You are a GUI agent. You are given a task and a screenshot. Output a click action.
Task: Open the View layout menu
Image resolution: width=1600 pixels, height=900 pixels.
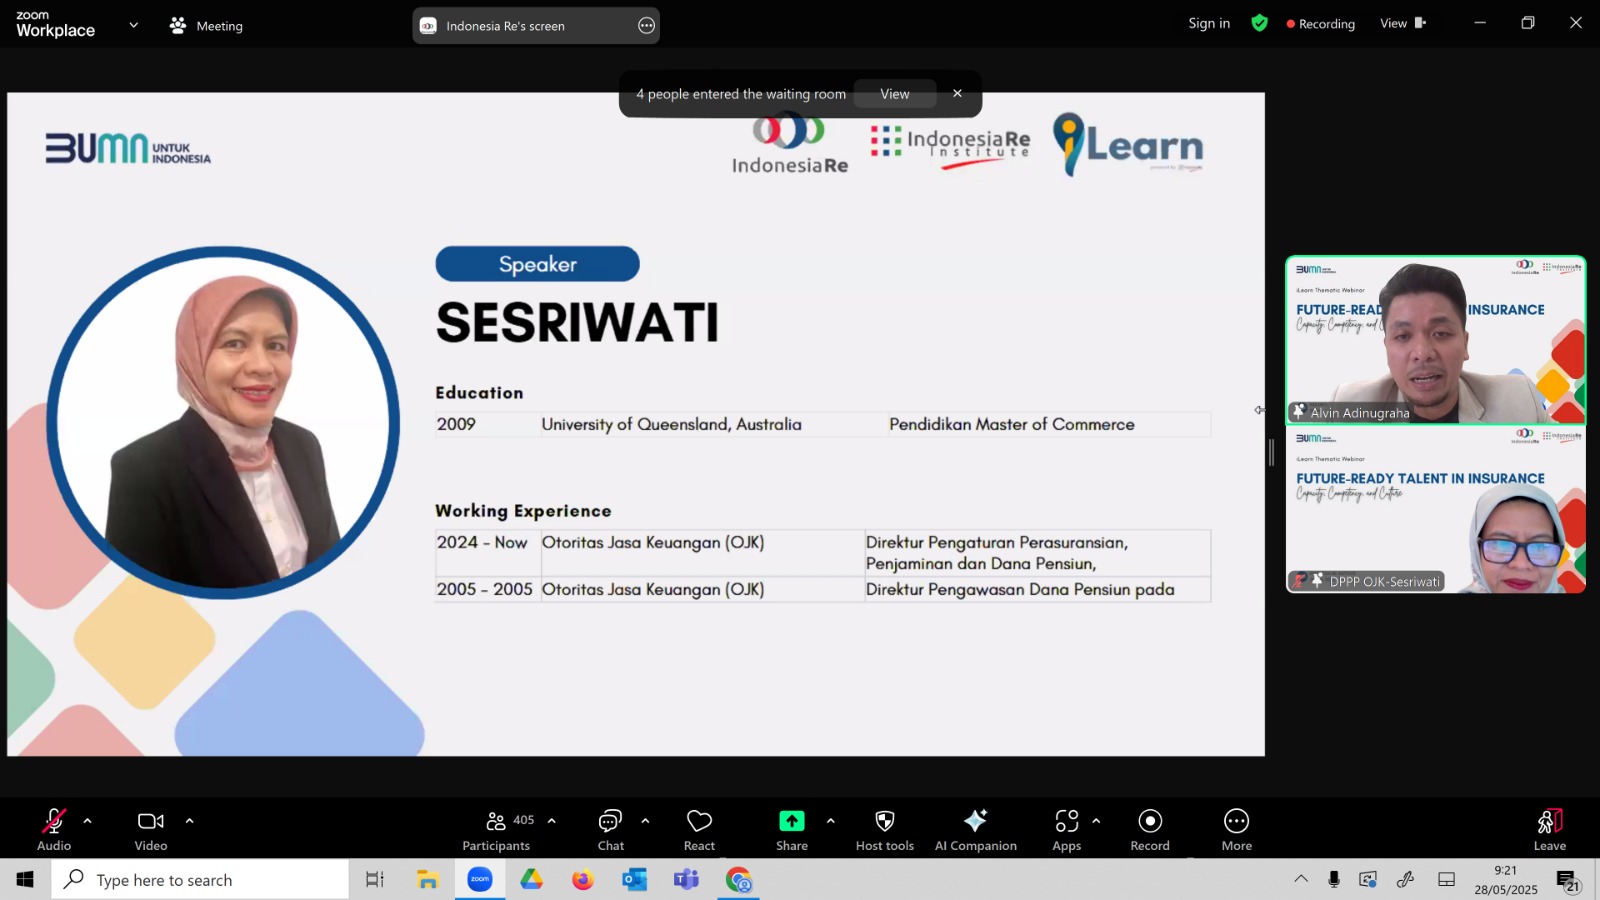coord(1403,23)
